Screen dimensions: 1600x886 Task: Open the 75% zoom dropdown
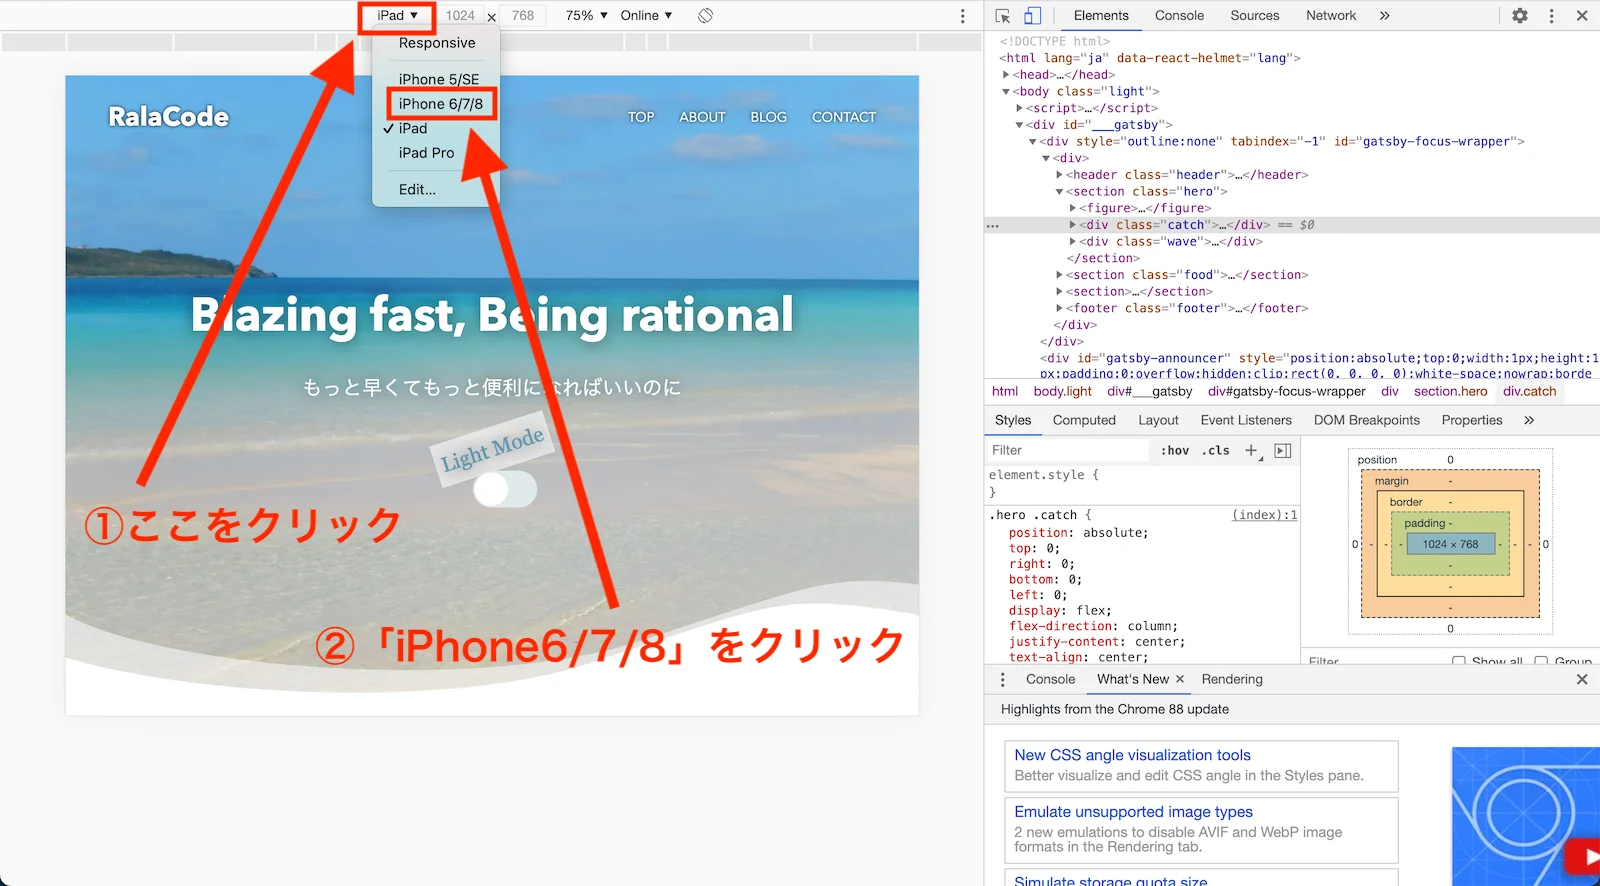tap(586, 16)
